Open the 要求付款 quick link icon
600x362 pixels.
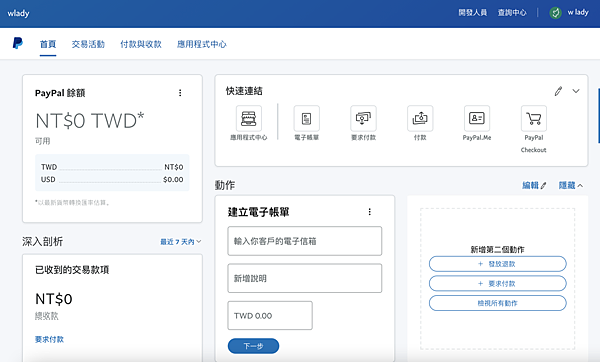click(364, 118)
